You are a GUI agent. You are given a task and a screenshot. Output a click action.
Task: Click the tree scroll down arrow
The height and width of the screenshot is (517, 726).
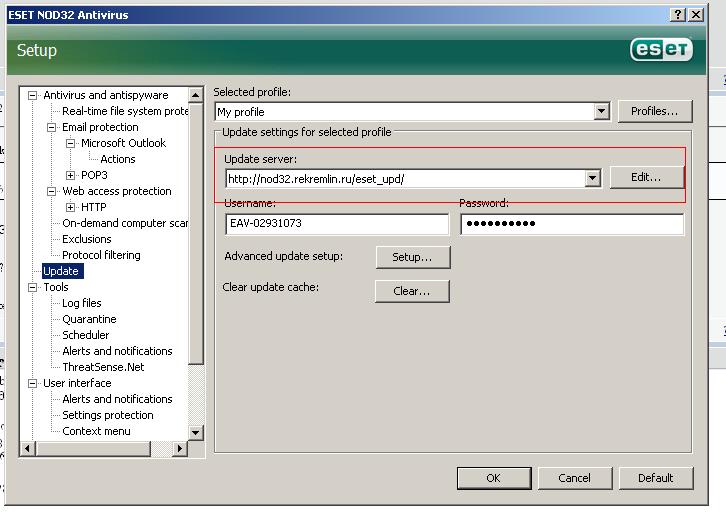pos(195,433)
